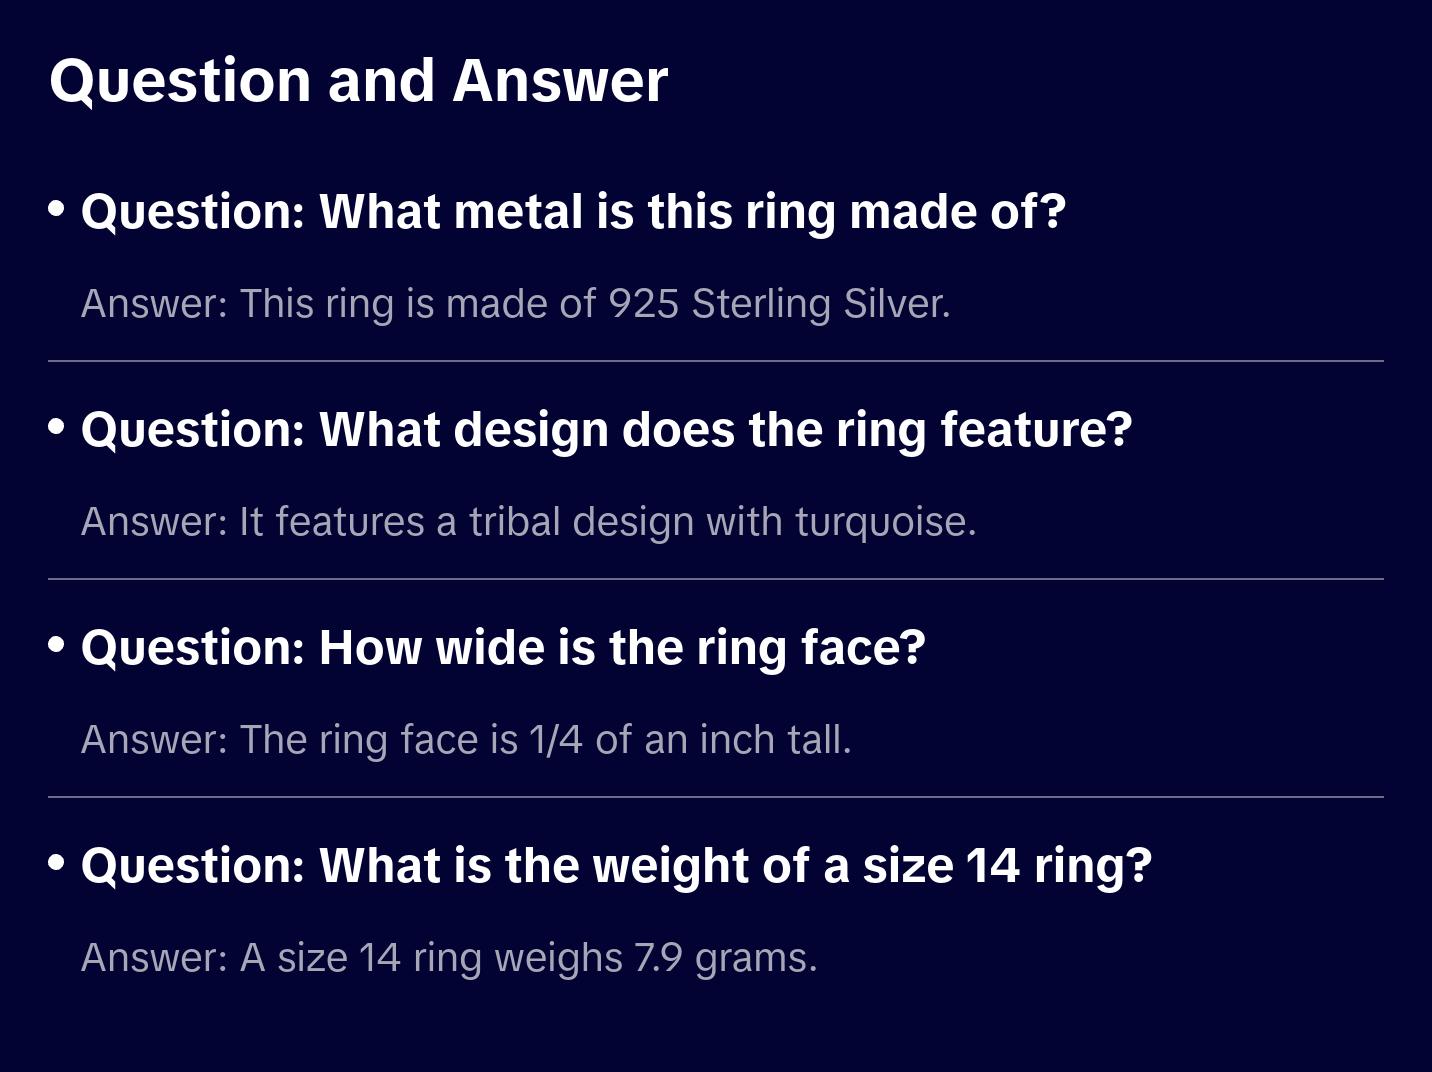Screen dimensions: 1432x1072
Task: Click the answer about the ring face size
Action: [466, 740]
